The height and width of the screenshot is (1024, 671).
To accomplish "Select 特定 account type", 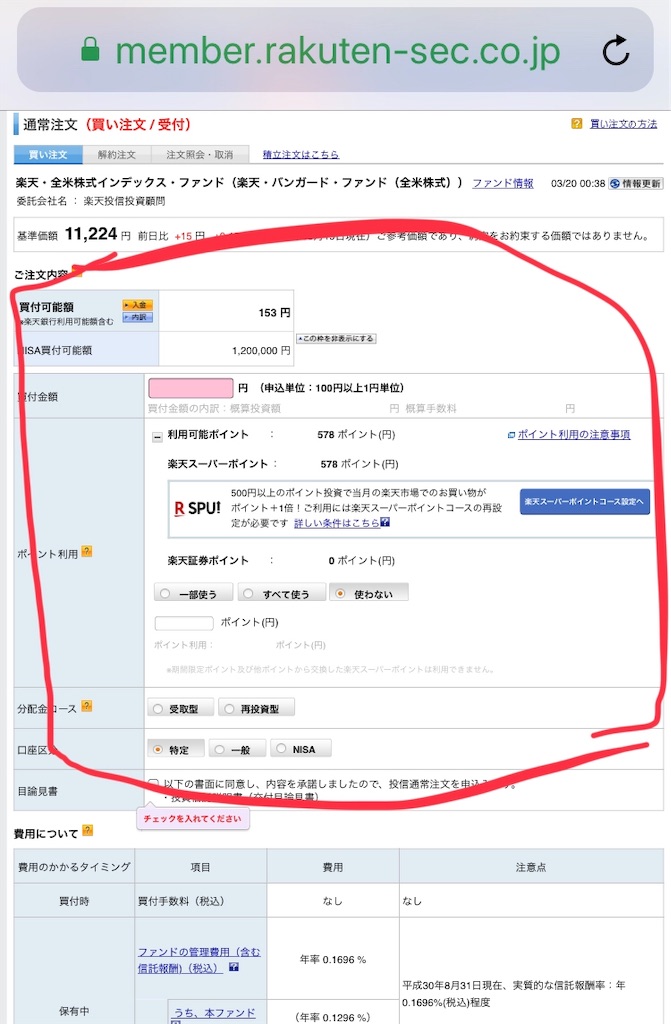I will [x=176, y=749].
